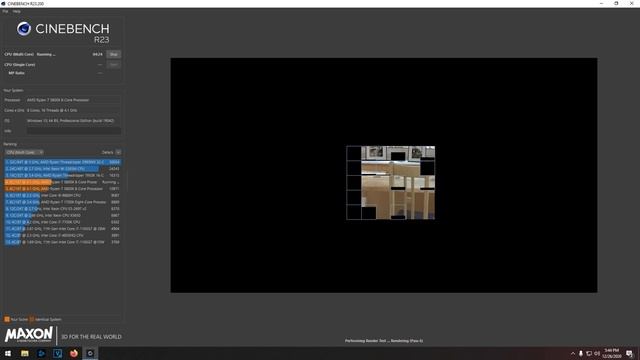
Task: Toggle the Details checkbox in Ranking
Action: click(118, 152)
